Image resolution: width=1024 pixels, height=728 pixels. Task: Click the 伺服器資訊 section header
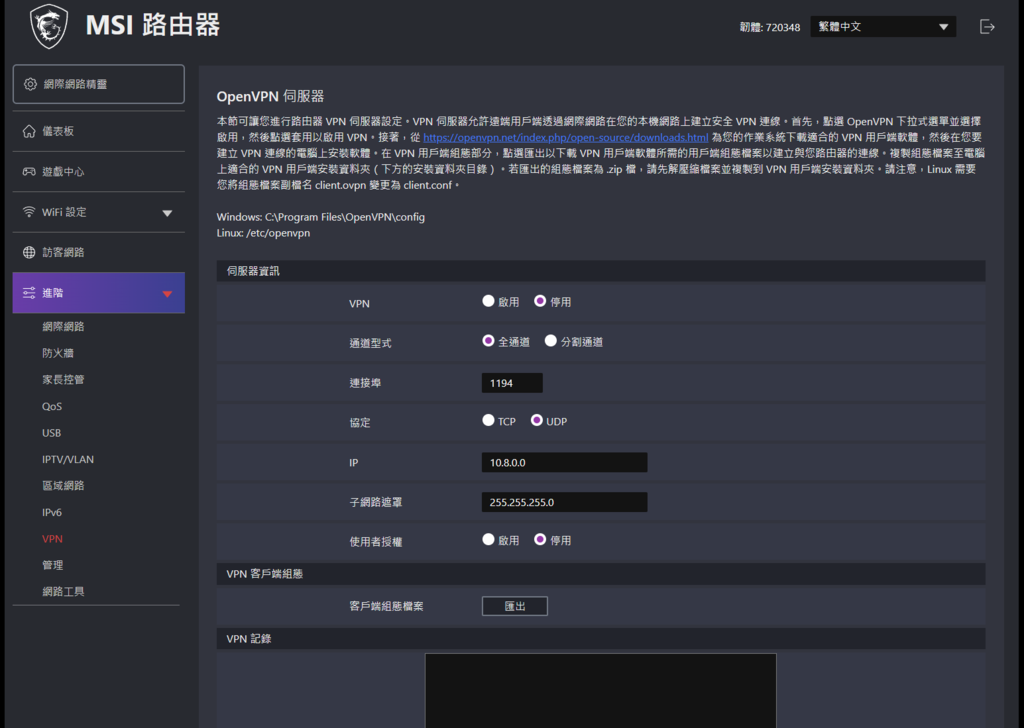point(601,271)
